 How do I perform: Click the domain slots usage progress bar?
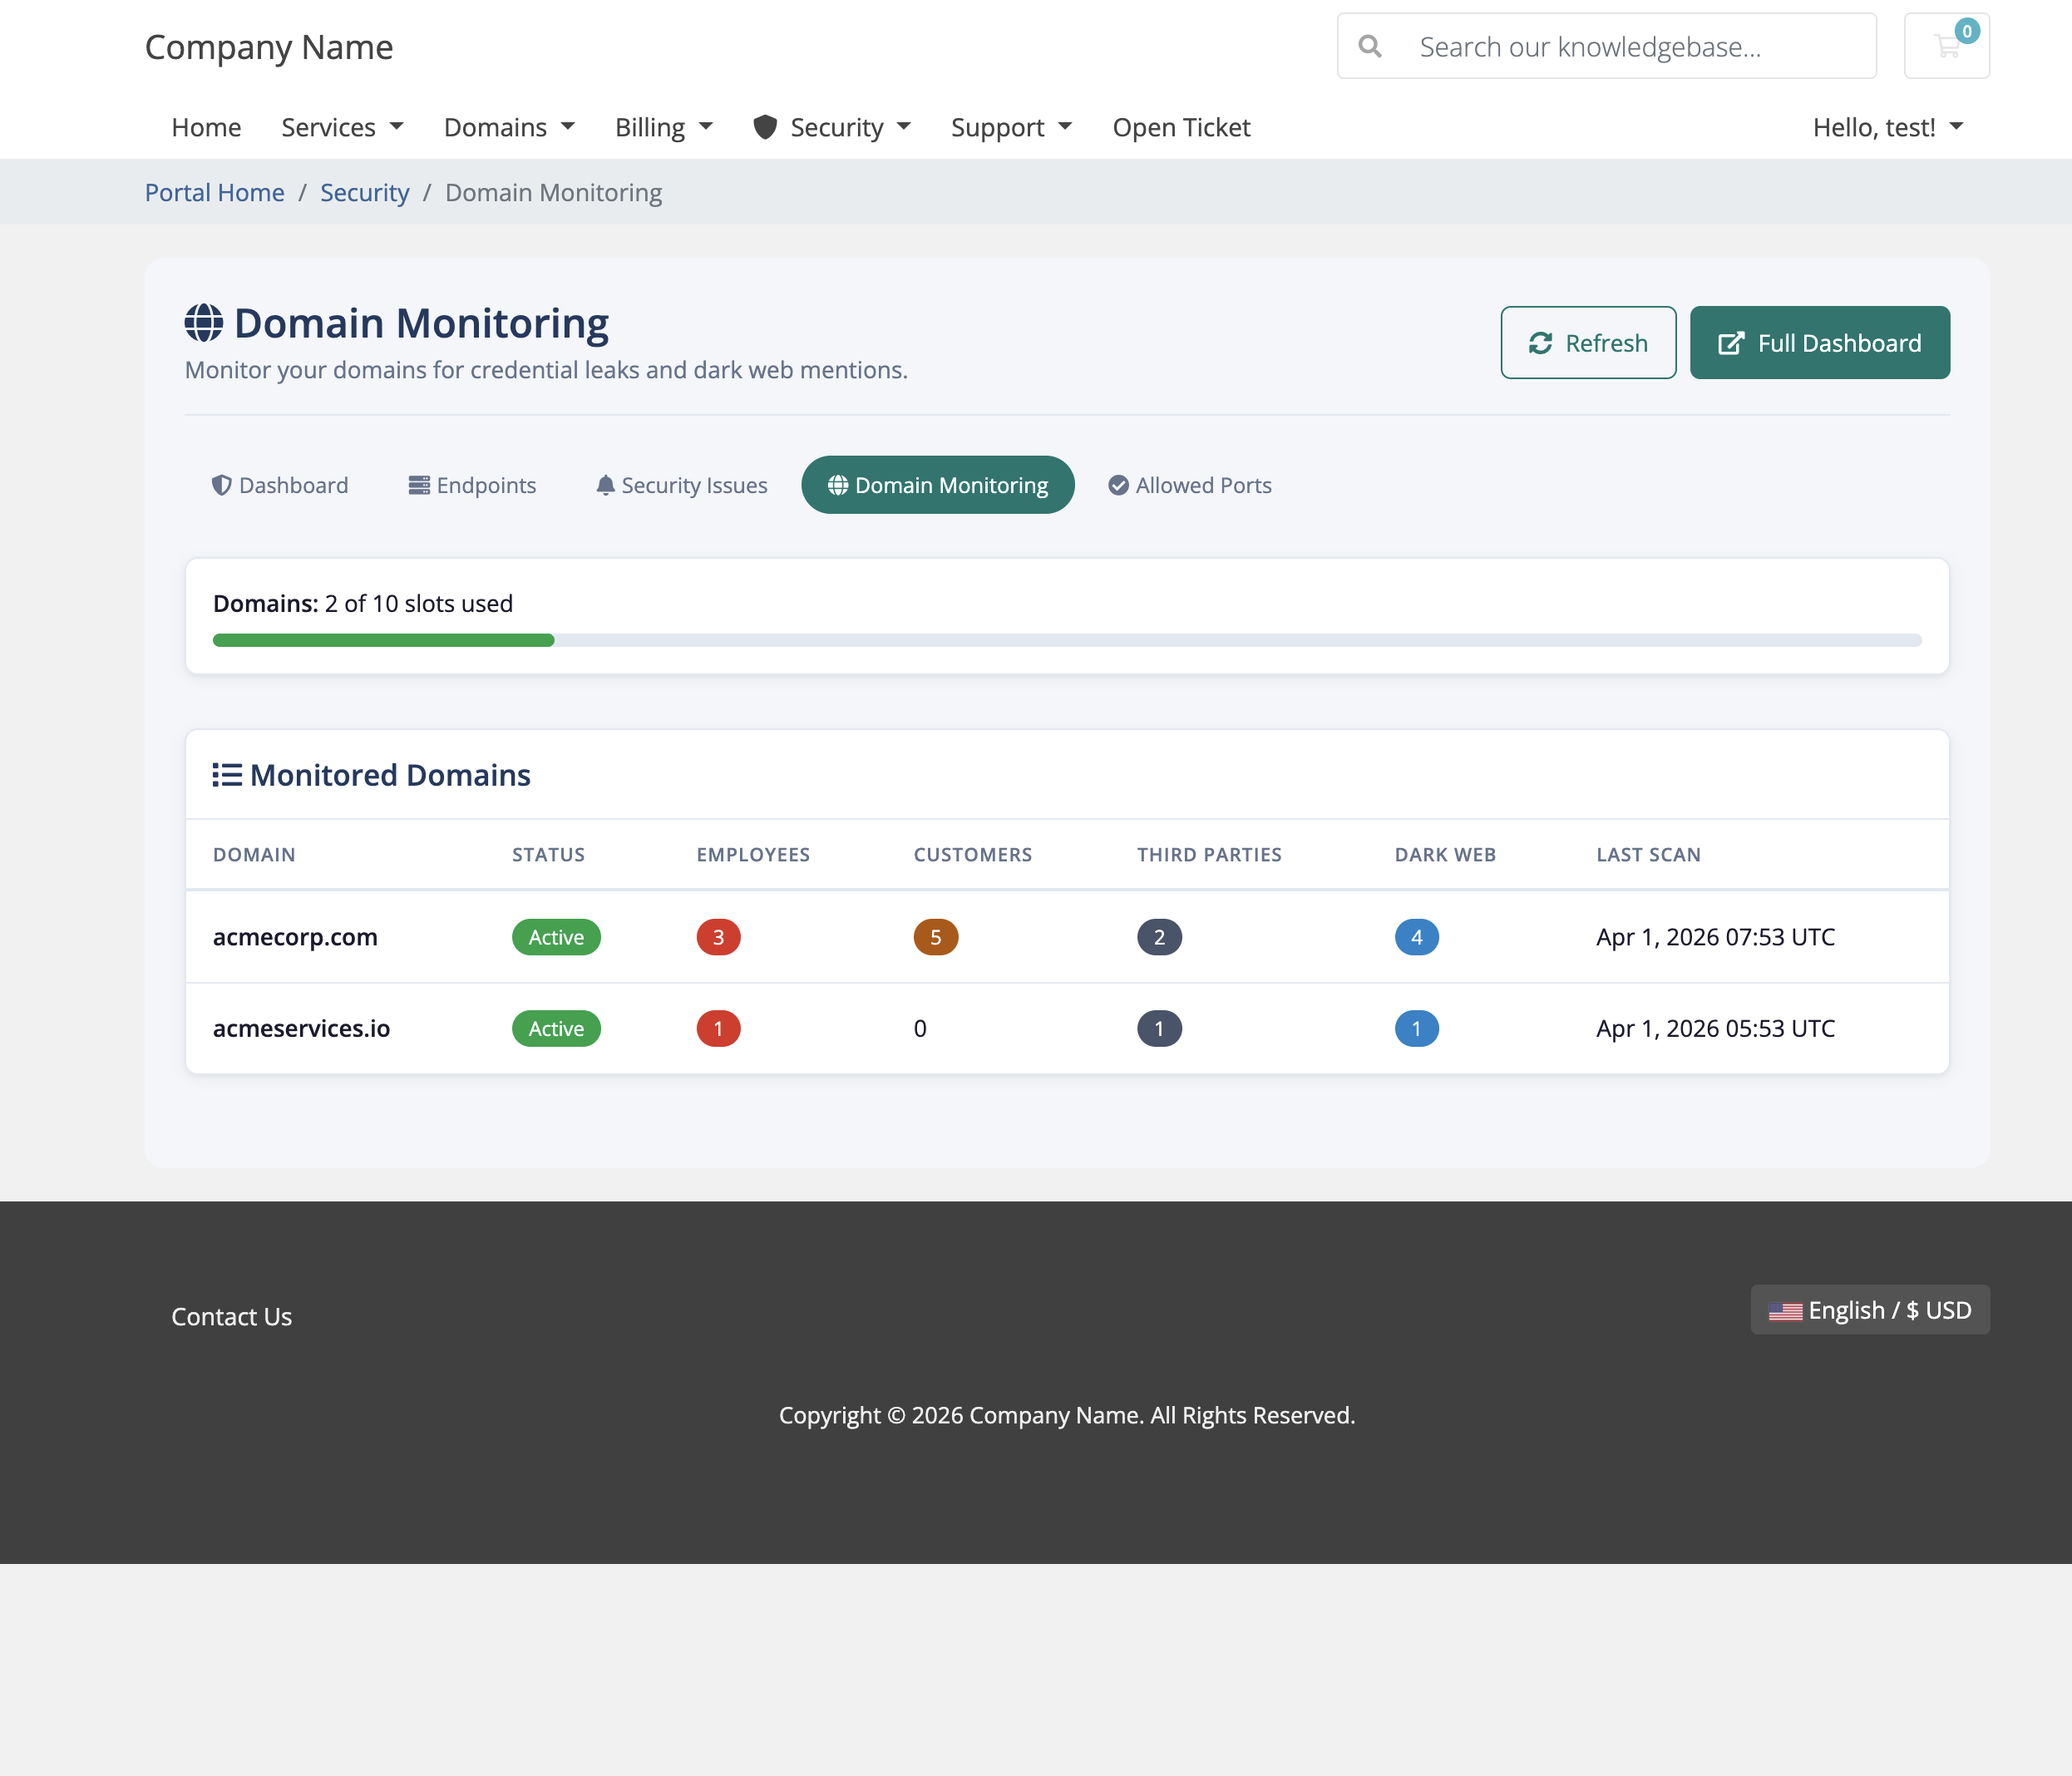tap(1066, 640)
